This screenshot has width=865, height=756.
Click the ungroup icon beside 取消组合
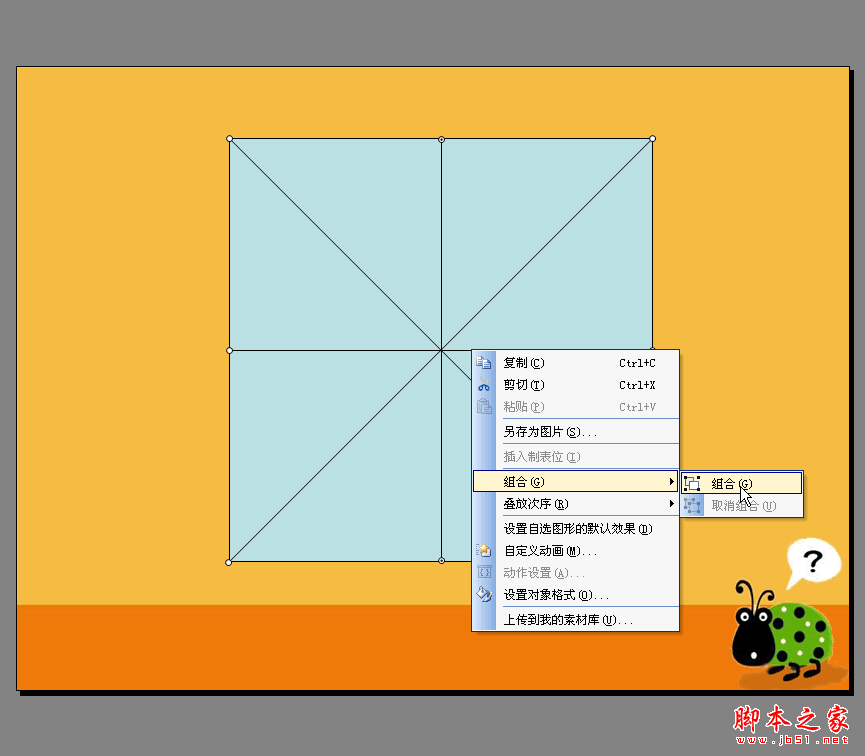point(692,505)
